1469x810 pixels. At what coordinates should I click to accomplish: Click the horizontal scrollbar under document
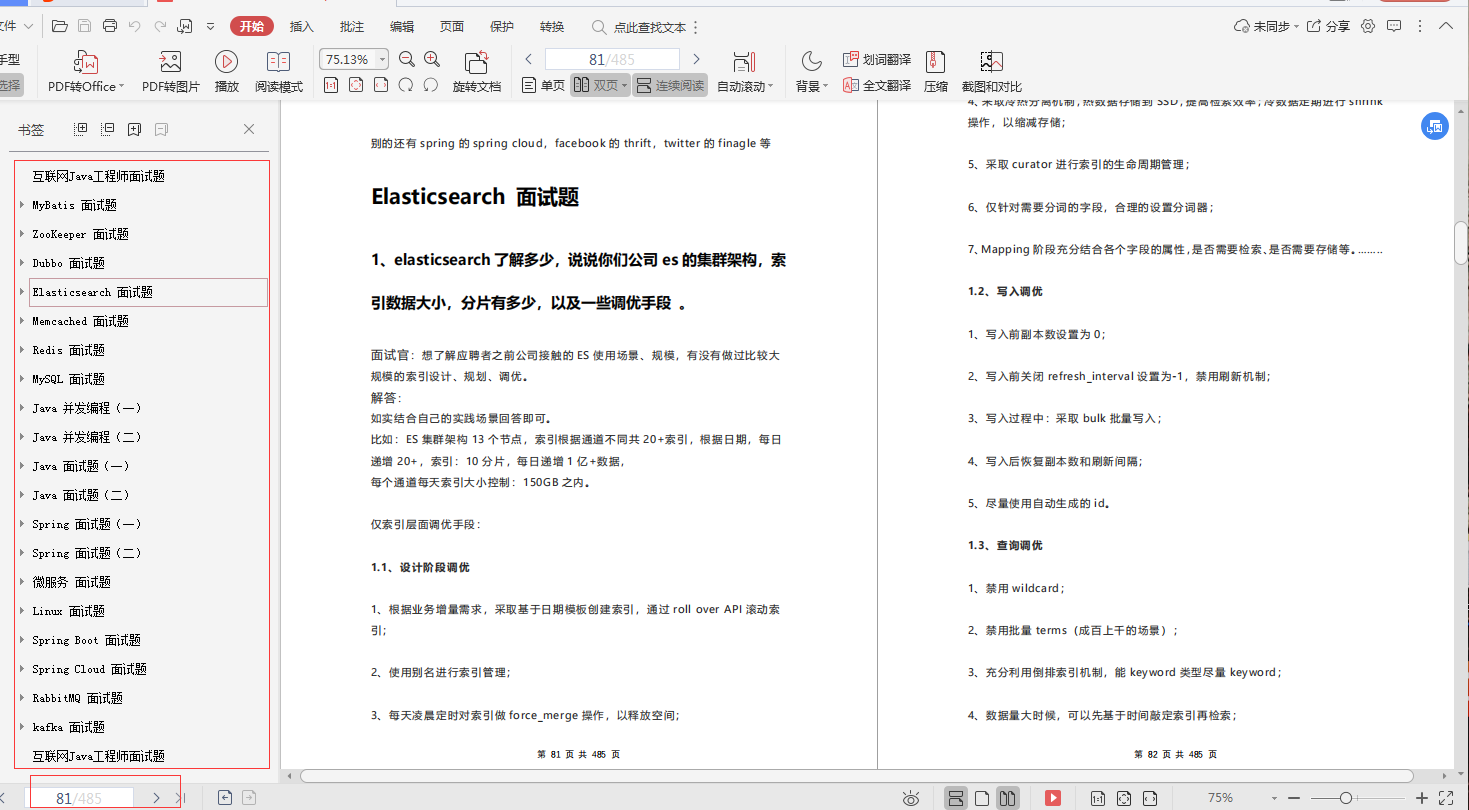[x=857, y=776]
